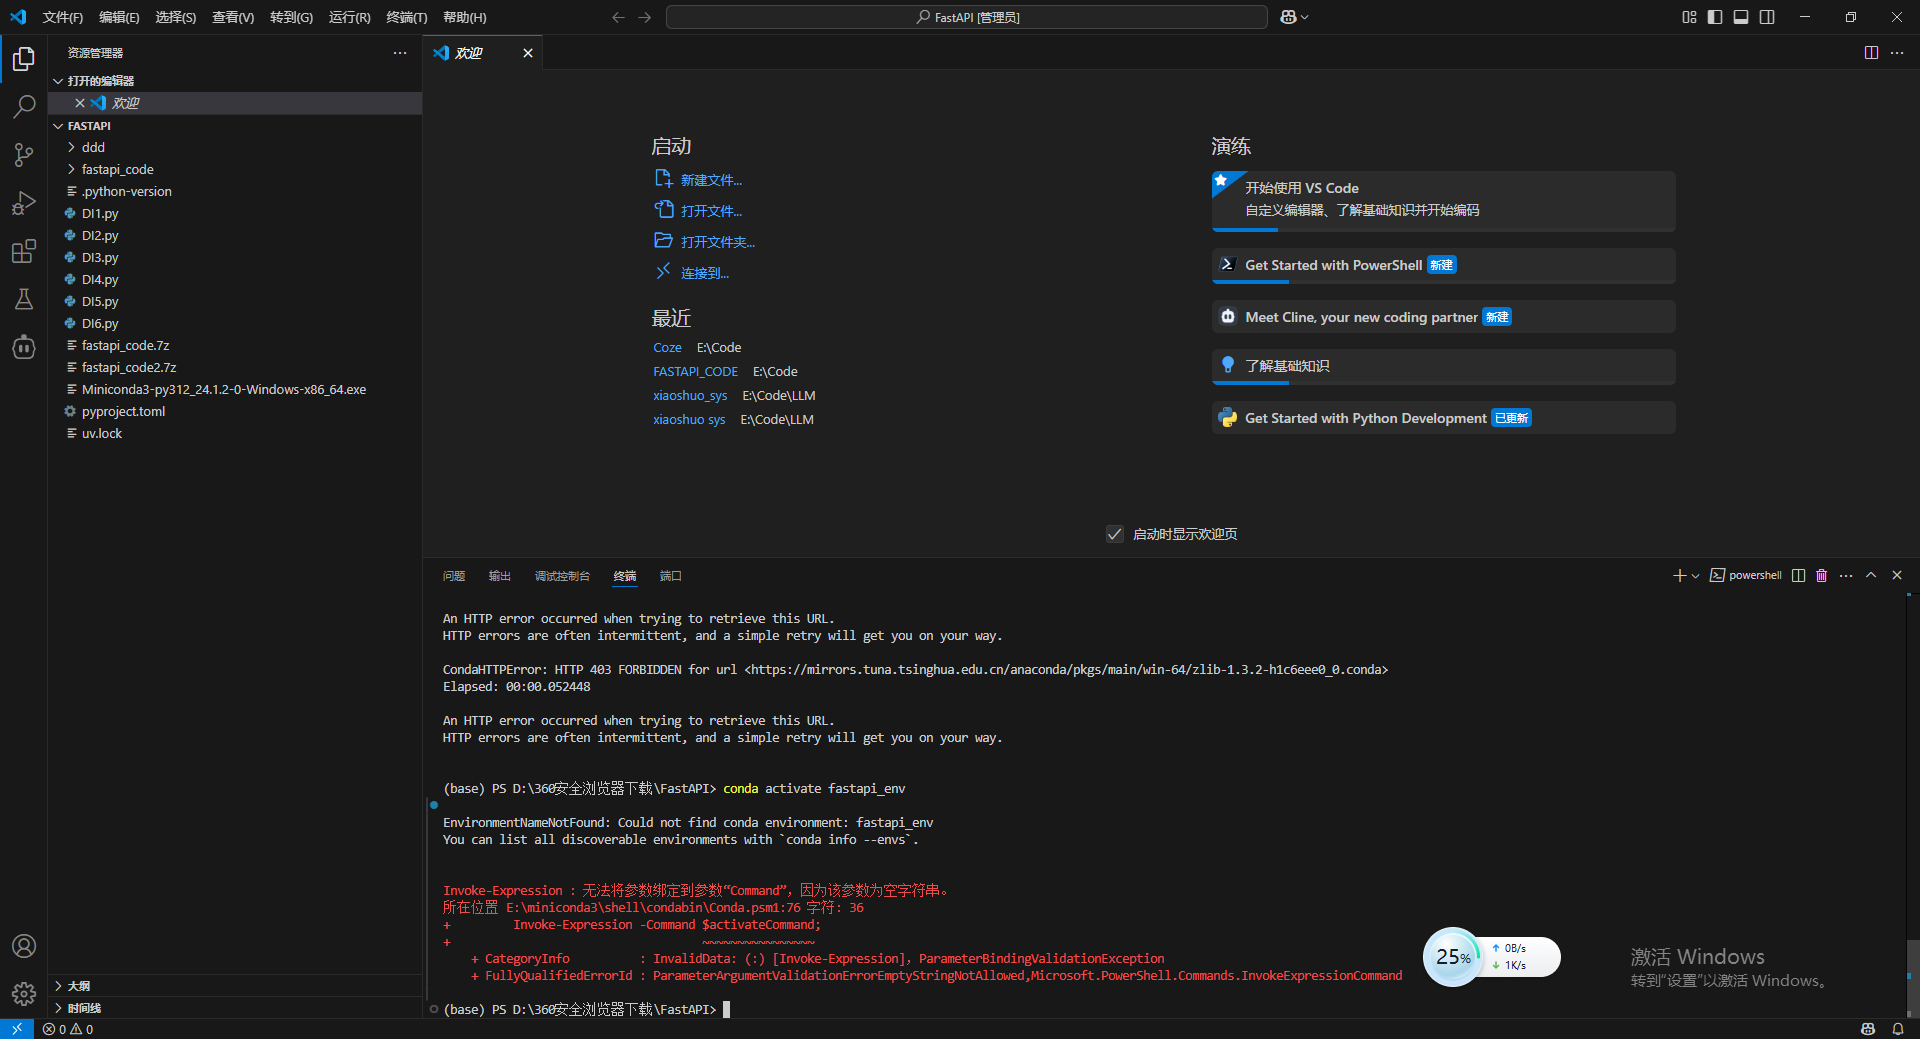Open the Testing flask view

point(24,299)
